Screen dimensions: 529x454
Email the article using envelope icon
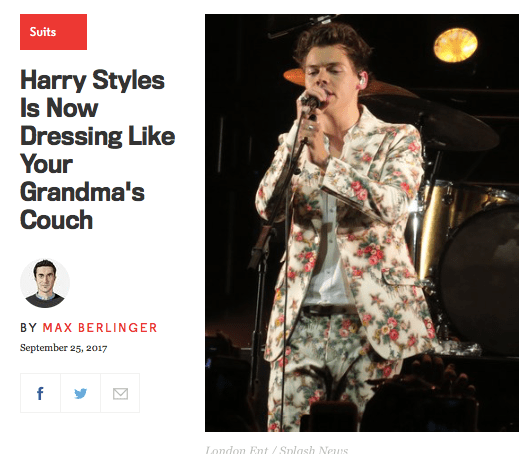pyautogui.click(x=120, y=393)
